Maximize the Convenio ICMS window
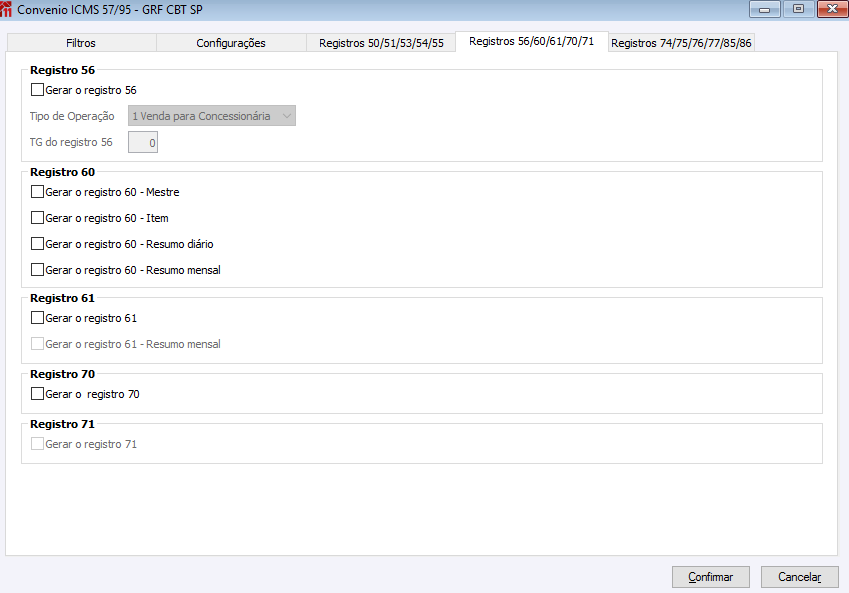 [798, 9]
